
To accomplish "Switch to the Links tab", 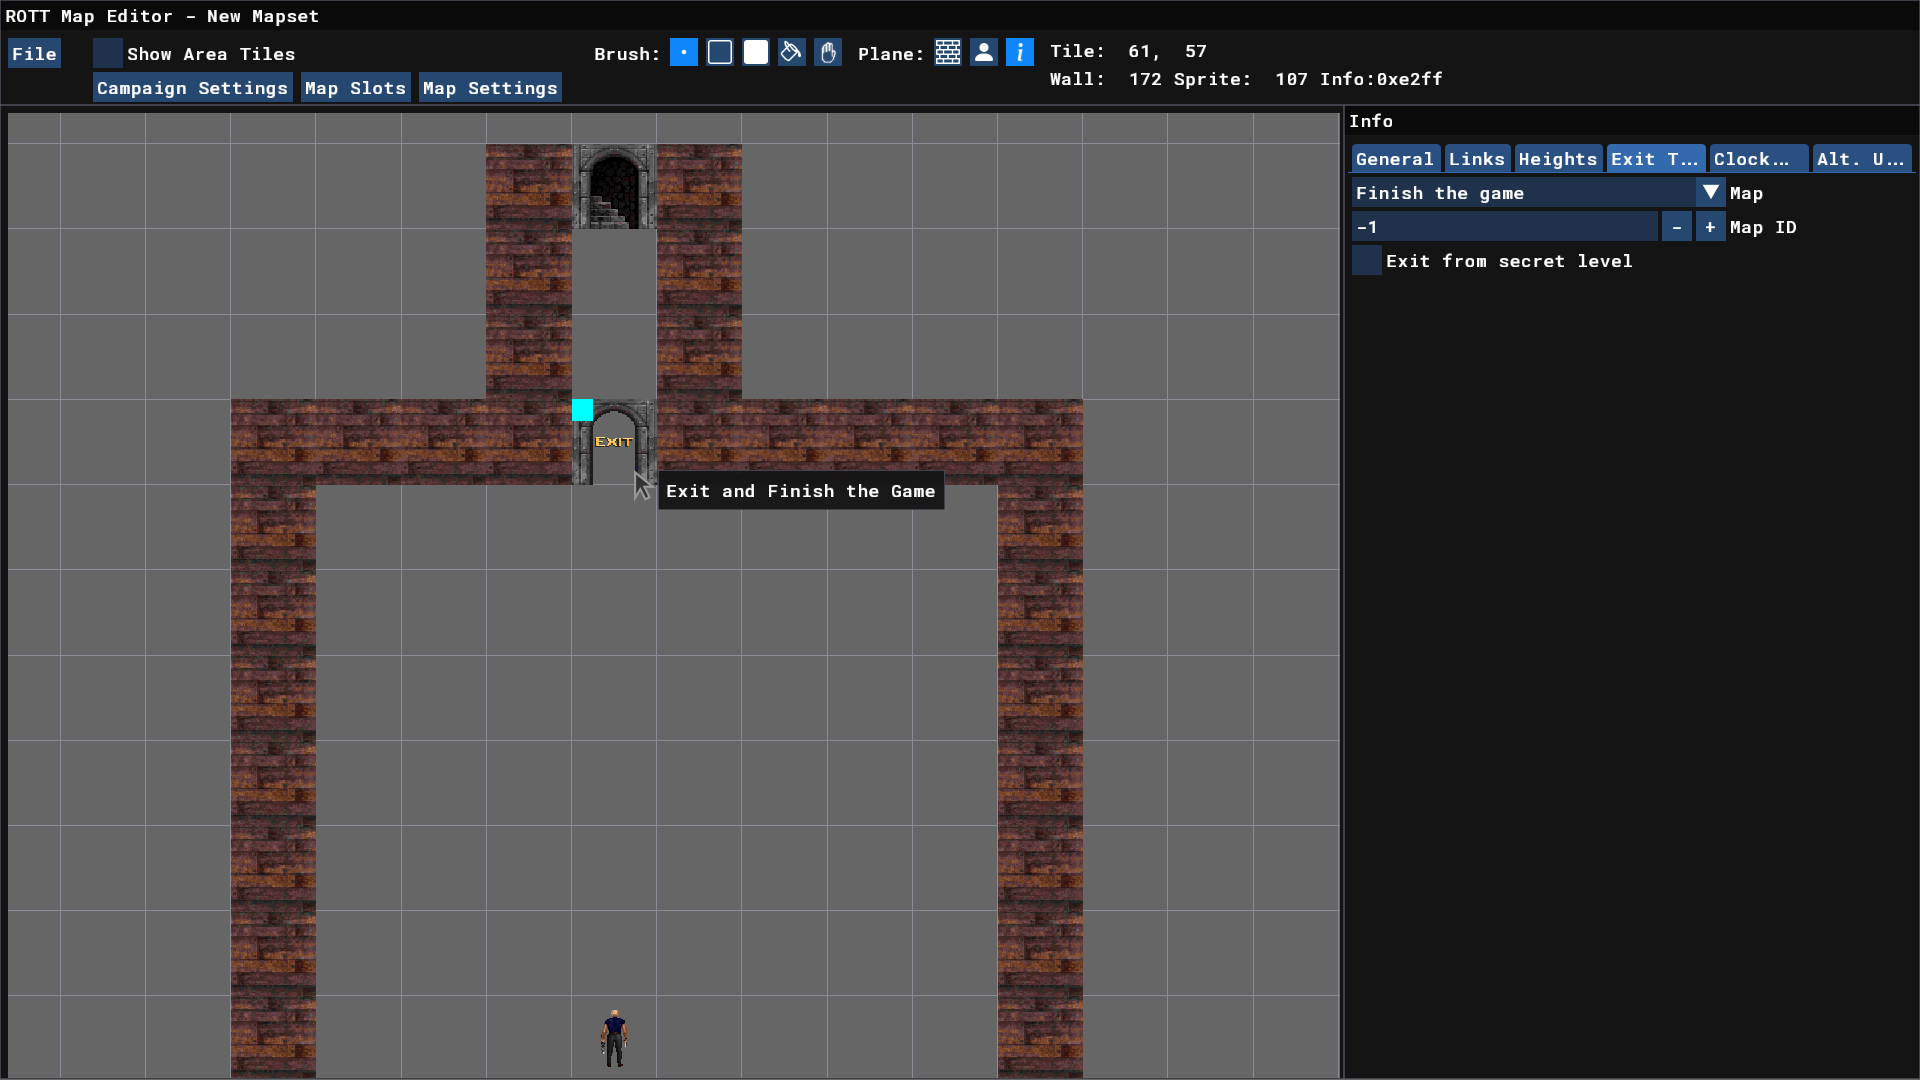I will point(1476,159).
